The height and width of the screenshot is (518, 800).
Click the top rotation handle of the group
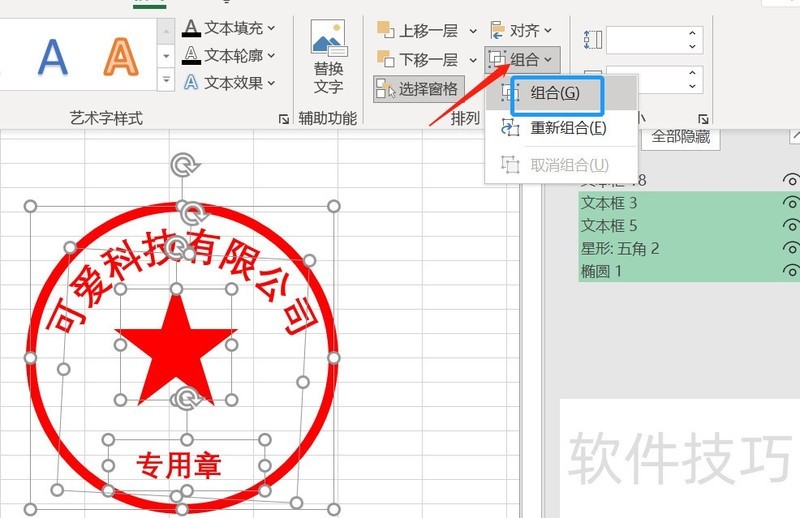(185, 165)
